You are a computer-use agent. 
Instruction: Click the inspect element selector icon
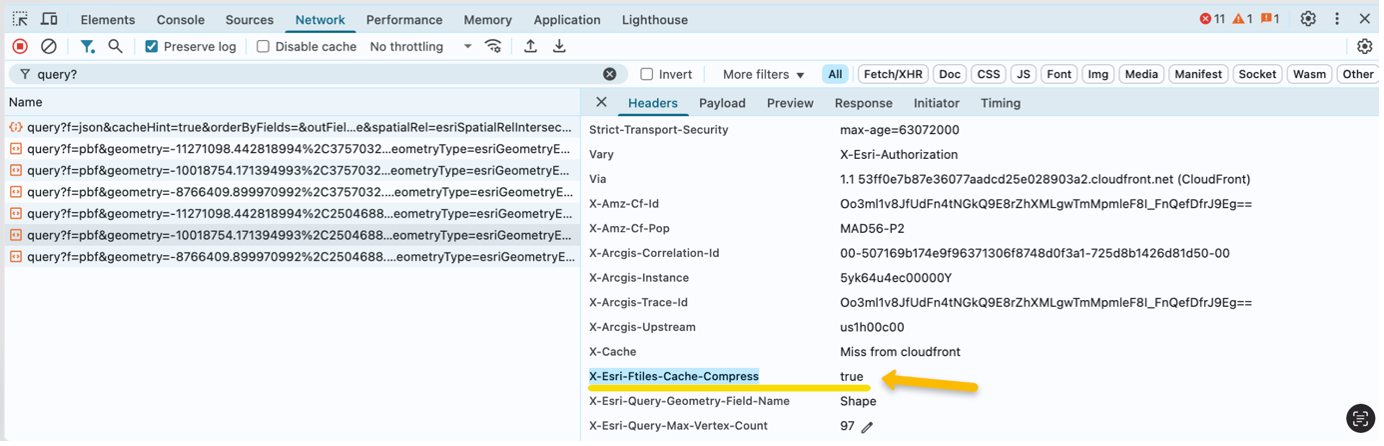click(x=20, y=19)
